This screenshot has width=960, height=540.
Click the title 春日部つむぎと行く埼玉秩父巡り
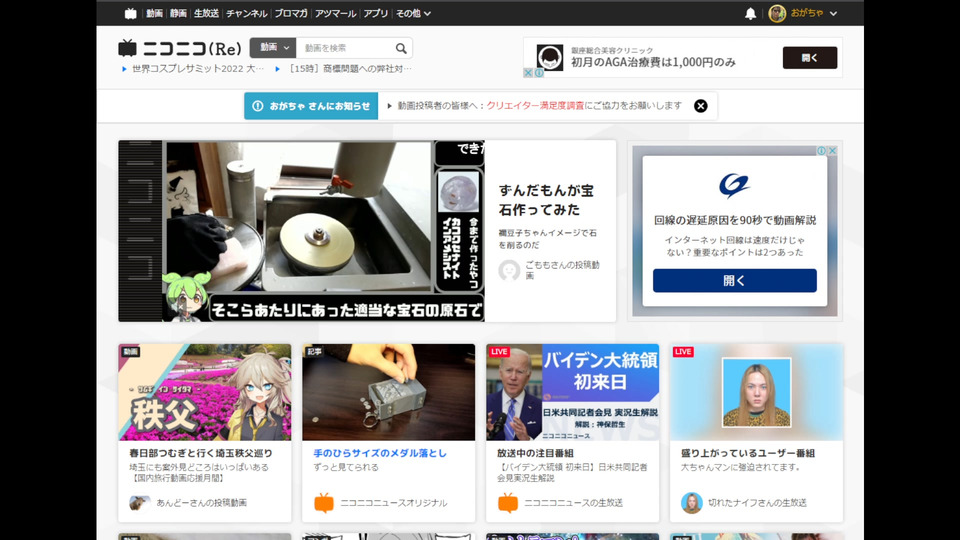(x=201, y=453)
